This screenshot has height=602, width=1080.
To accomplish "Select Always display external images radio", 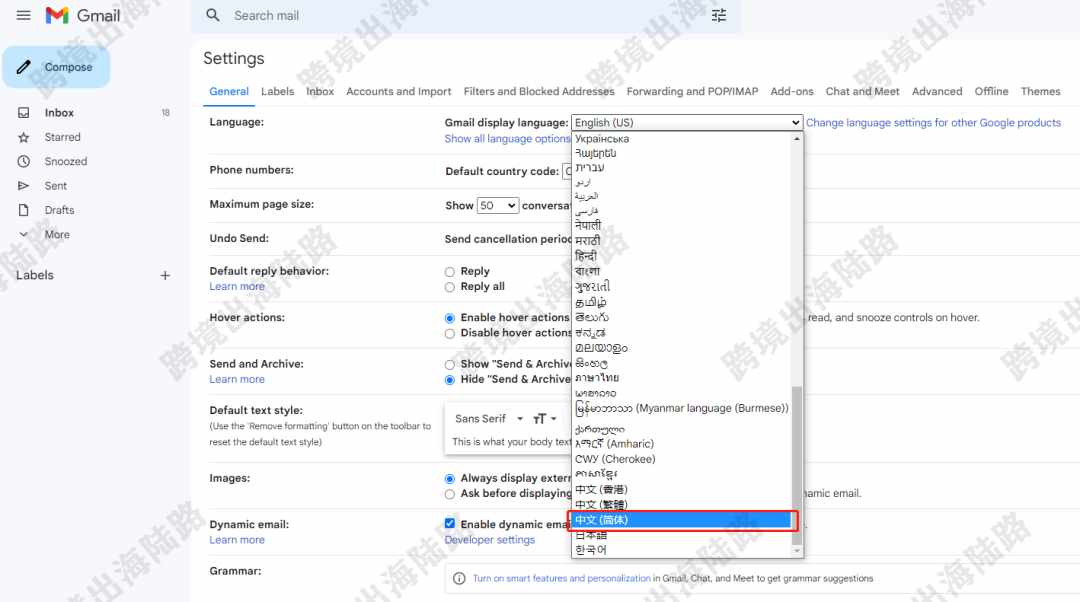I will pyautogui.click(x=450, y=478).
